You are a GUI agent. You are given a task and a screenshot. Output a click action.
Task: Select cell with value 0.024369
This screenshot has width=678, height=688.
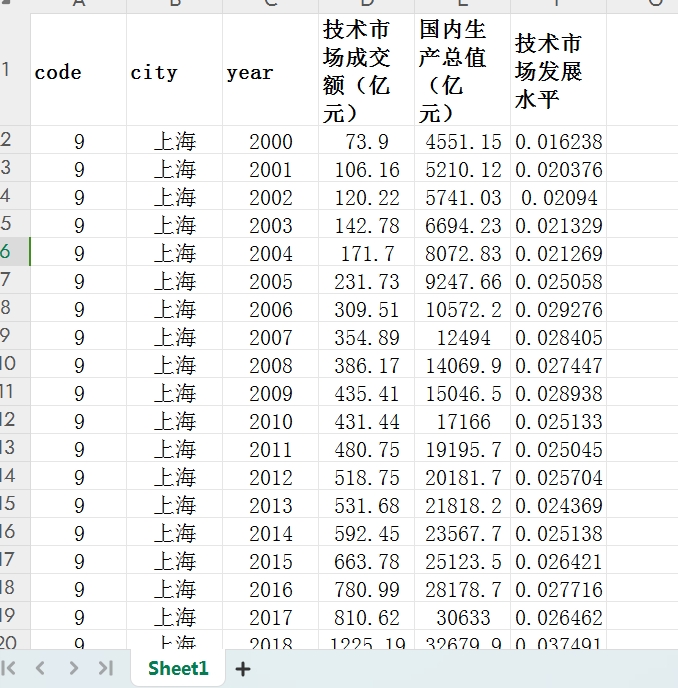[x=559, y=505]
